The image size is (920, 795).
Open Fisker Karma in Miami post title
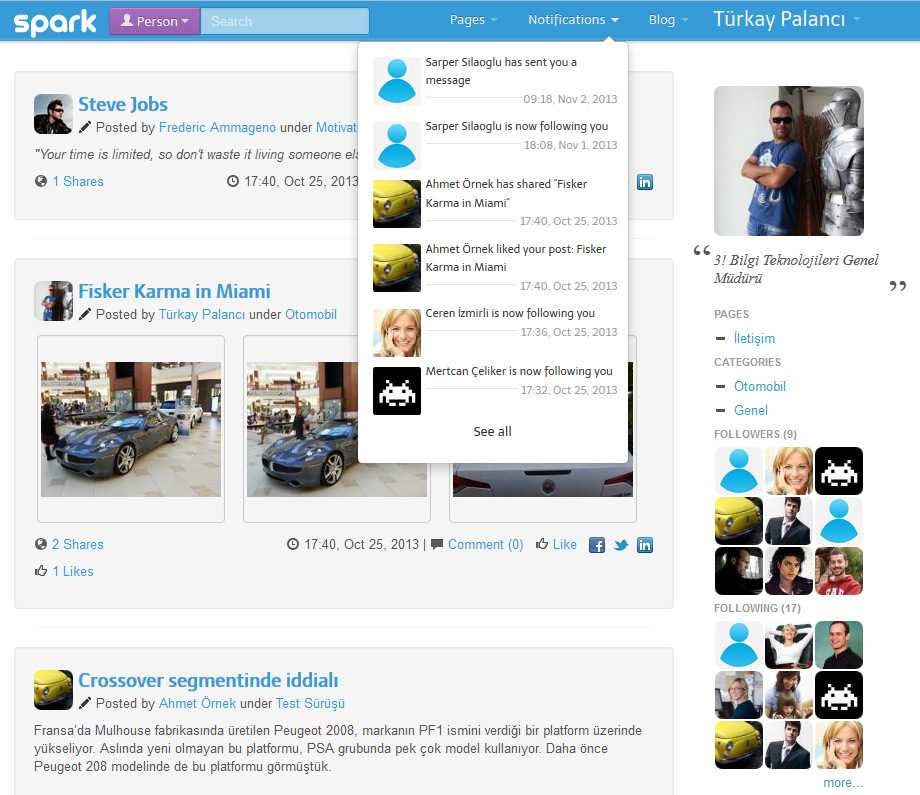[x=174, y=292]
